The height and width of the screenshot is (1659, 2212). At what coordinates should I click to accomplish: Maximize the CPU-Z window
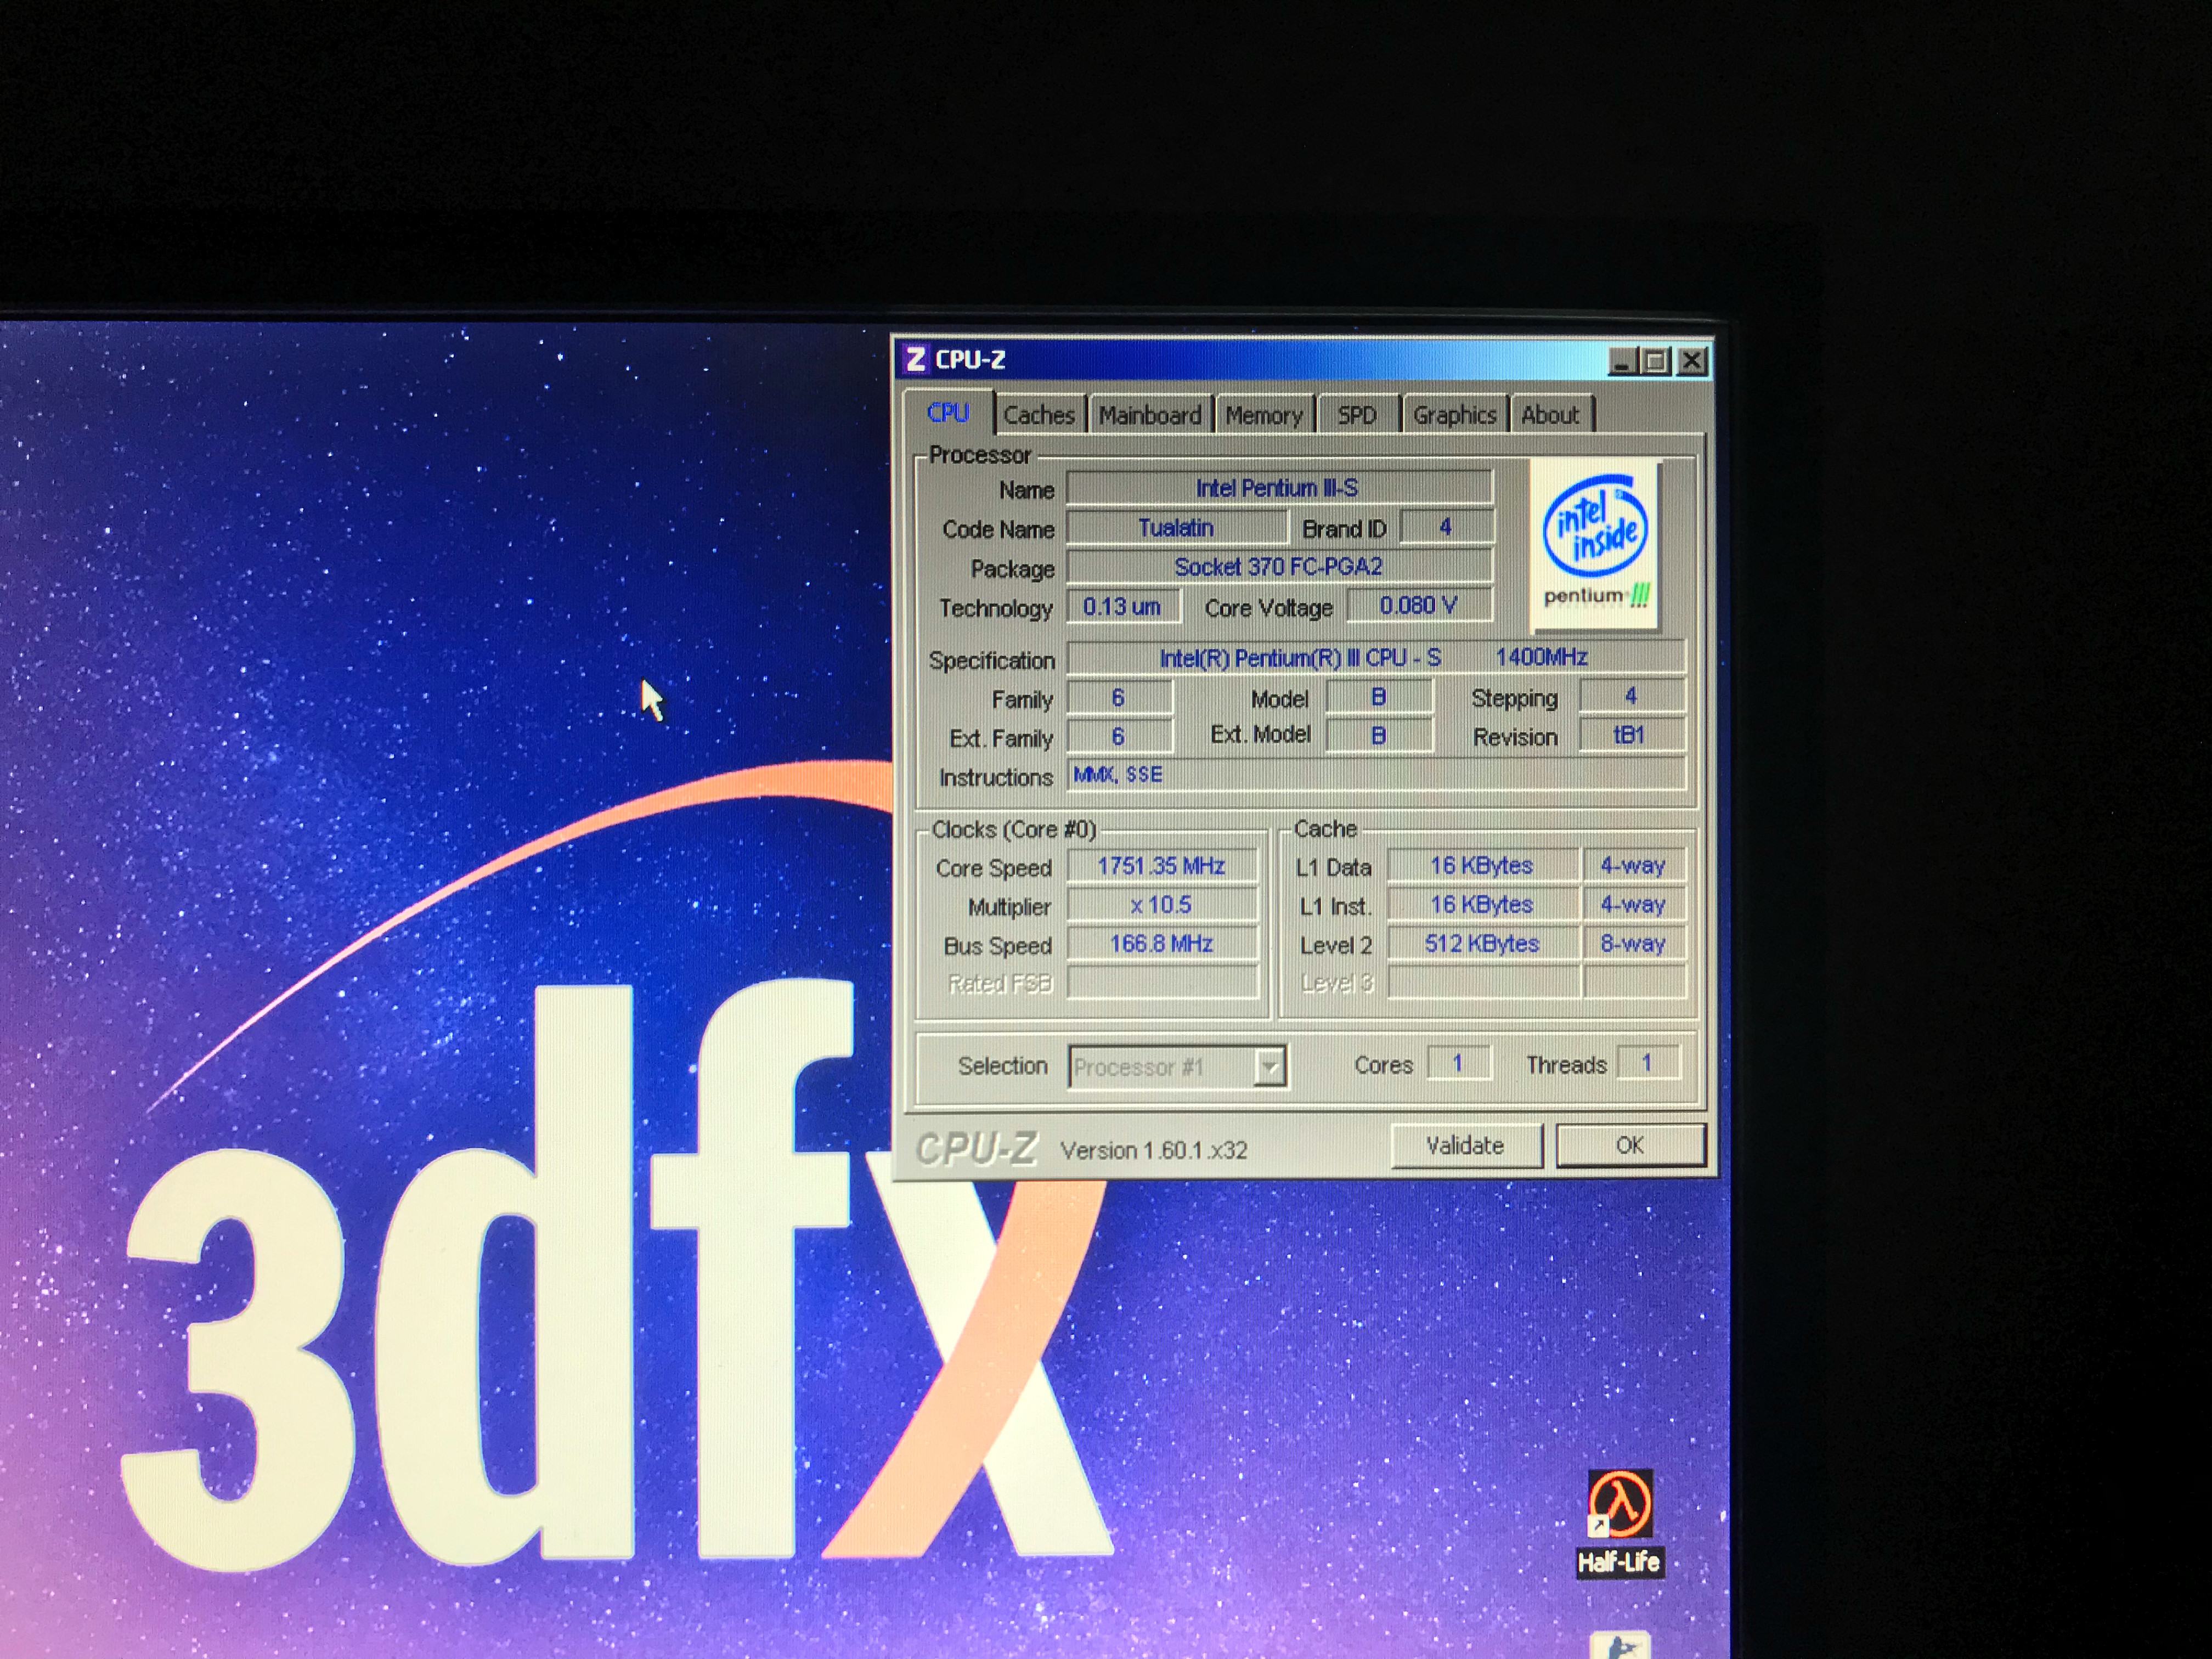[1655, 361]
